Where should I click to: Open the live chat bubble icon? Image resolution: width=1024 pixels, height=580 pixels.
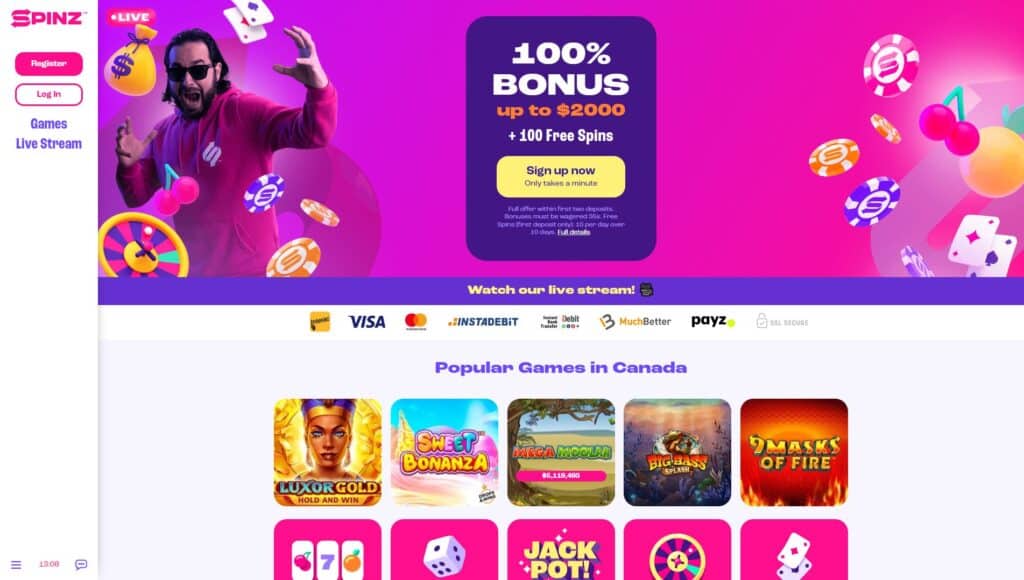pyautogui.click(x=81, y=564)
